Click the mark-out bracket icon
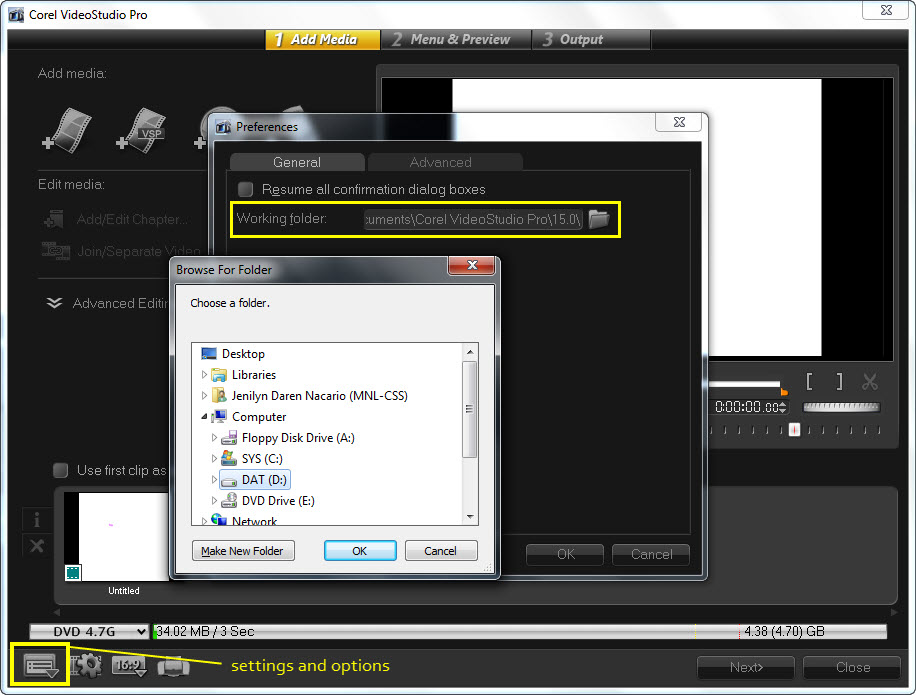 pos(839,381)
